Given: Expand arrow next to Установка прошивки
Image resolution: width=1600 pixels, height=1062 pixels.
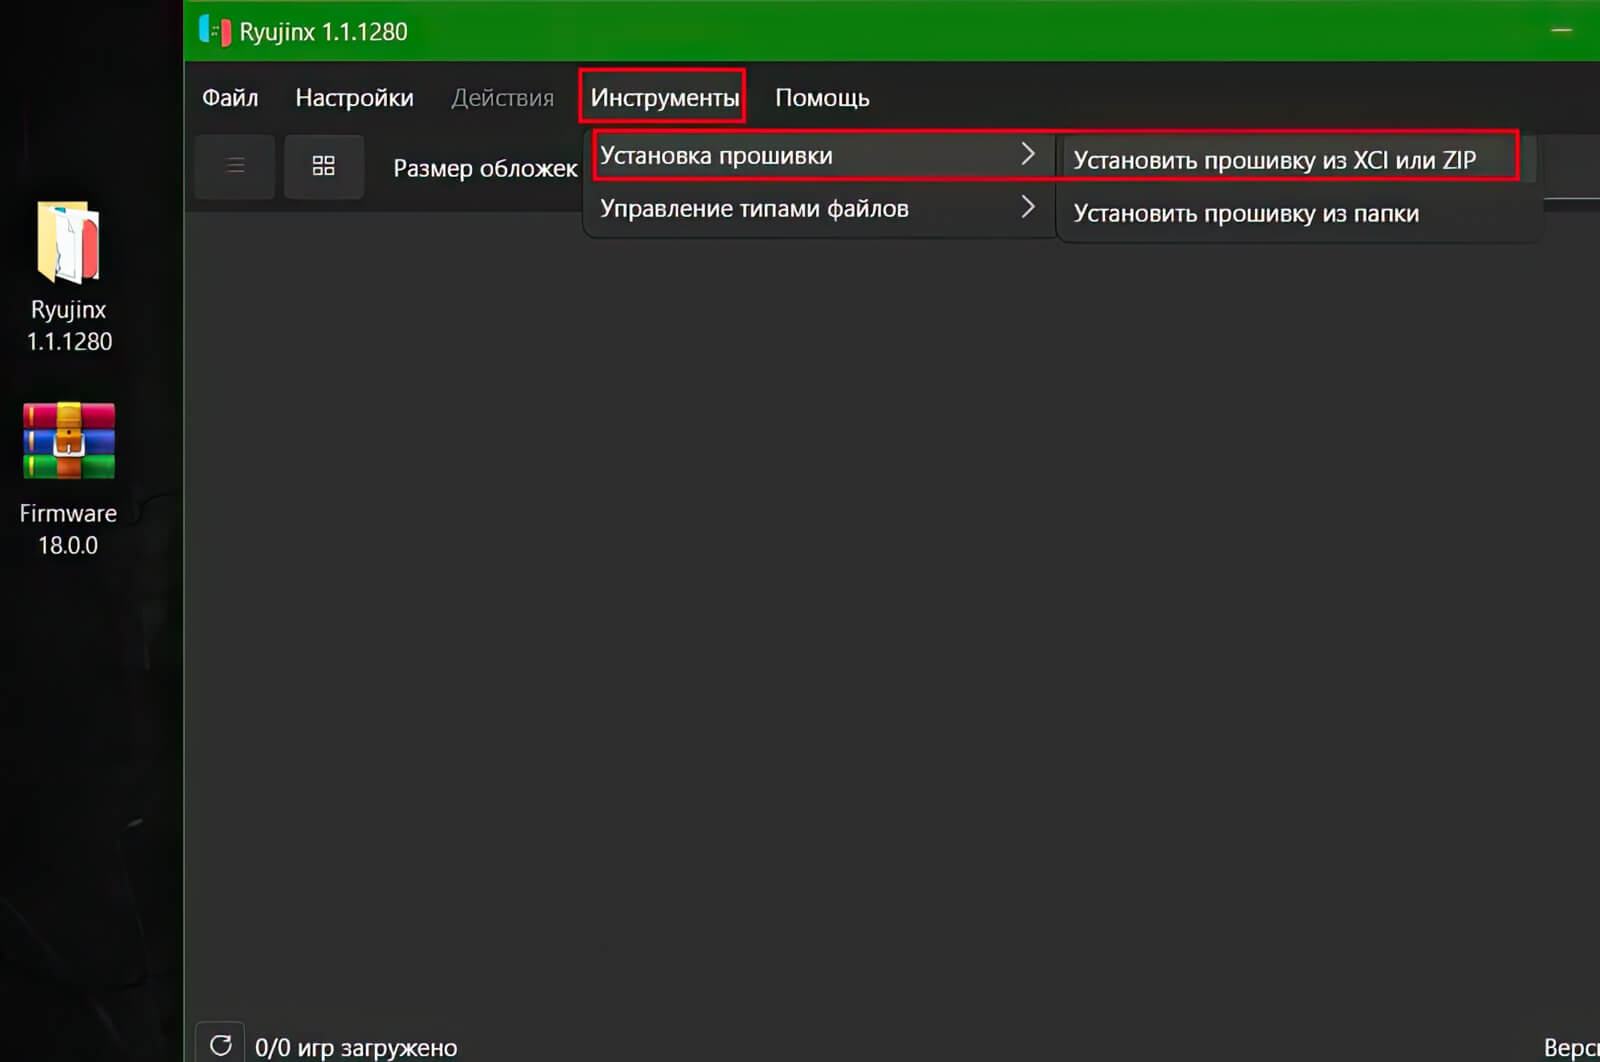Looking at the screenshot, I should tap(1027, 154).
